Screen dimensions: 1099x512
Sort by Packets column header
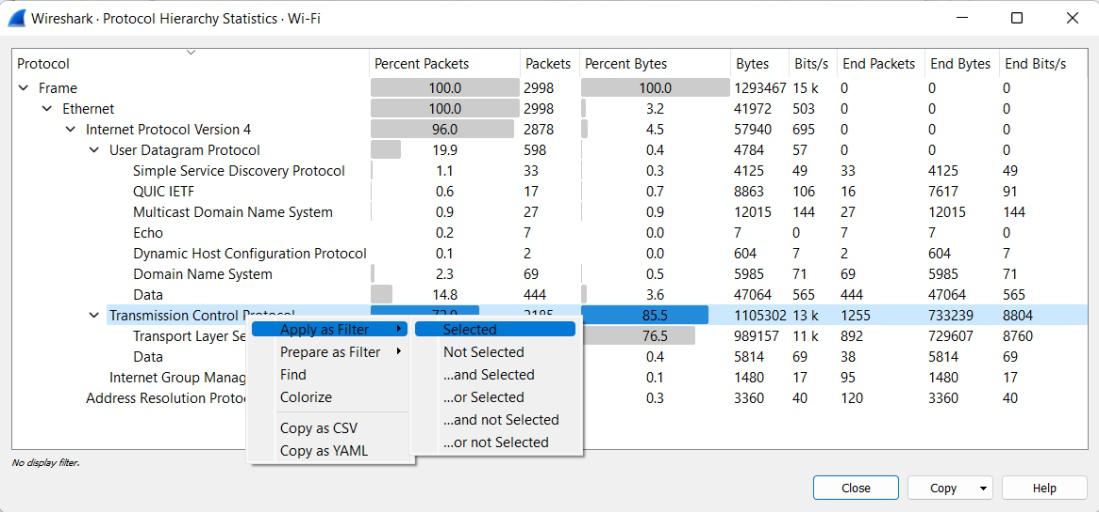pyautogui.click(x=550, y=64)
